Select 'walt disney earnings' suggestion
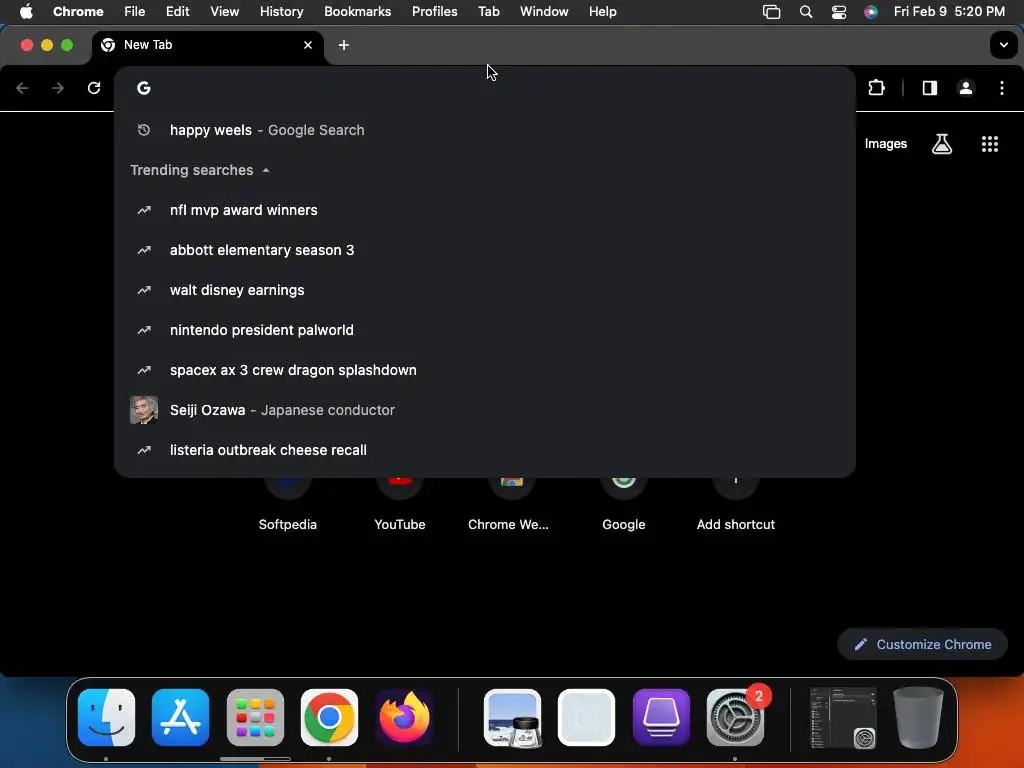 coord(485,290)
